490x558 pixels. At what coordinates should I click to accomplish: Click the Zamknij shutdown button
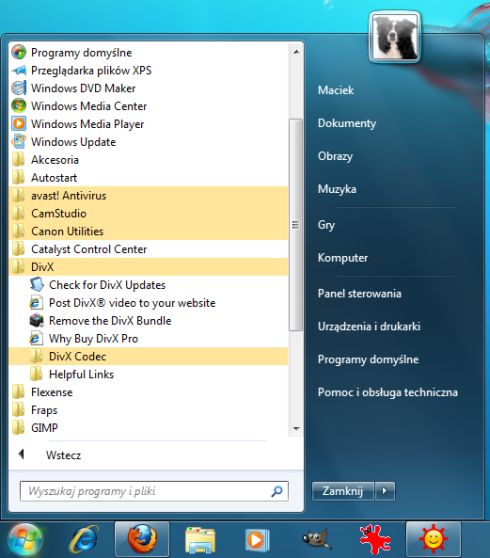[x=343, y=491]
